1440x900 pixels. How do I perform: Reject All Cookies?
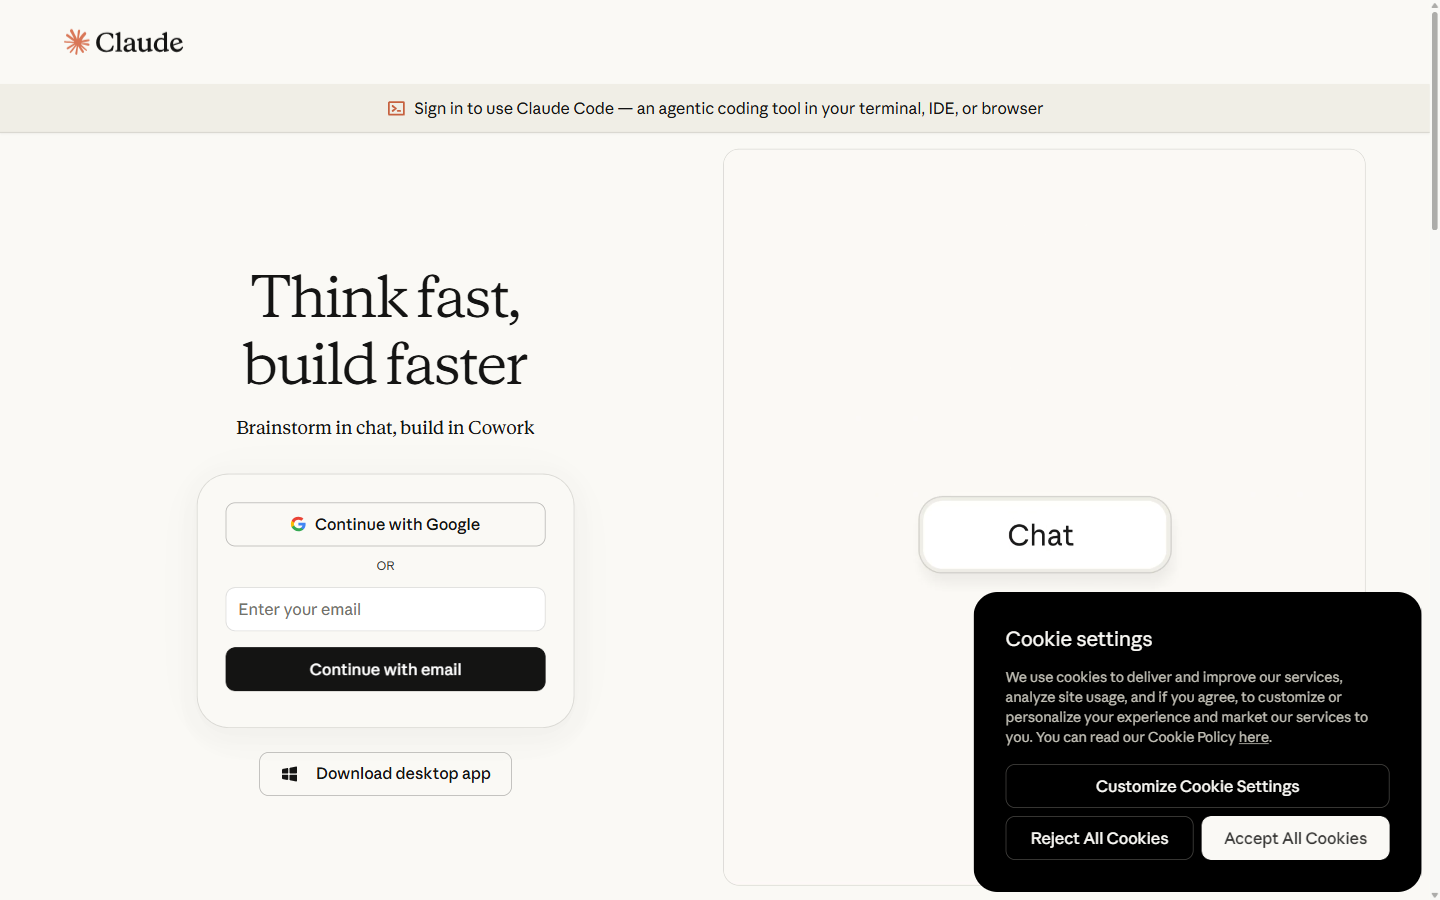point(1099,838)
